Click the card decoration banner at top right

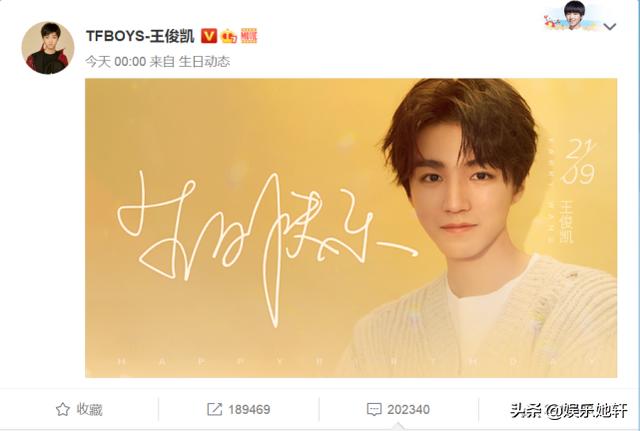(x=573, y=16)
